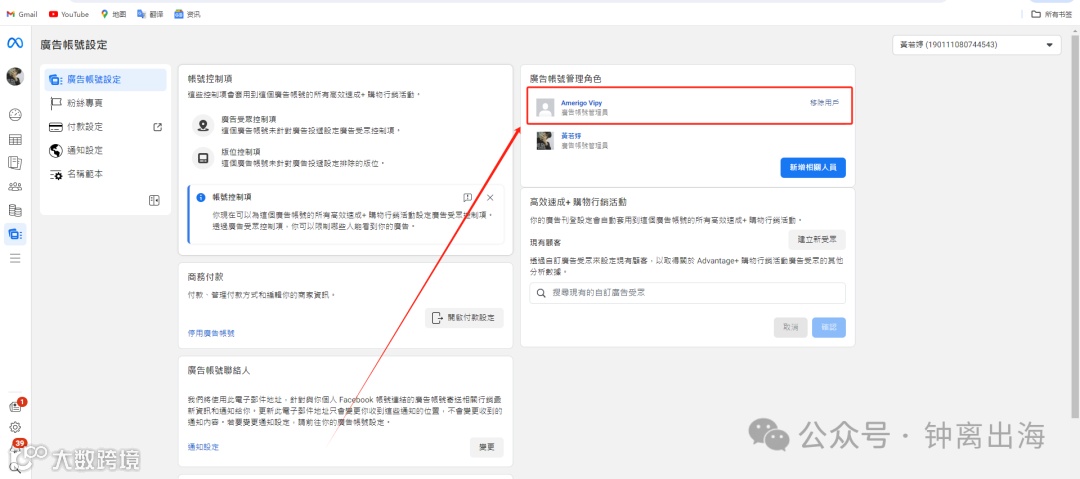This screenshot has height=479, width=1080.
Task: Click the magnifier icon in audience search
Action: (x=542, y=293)
